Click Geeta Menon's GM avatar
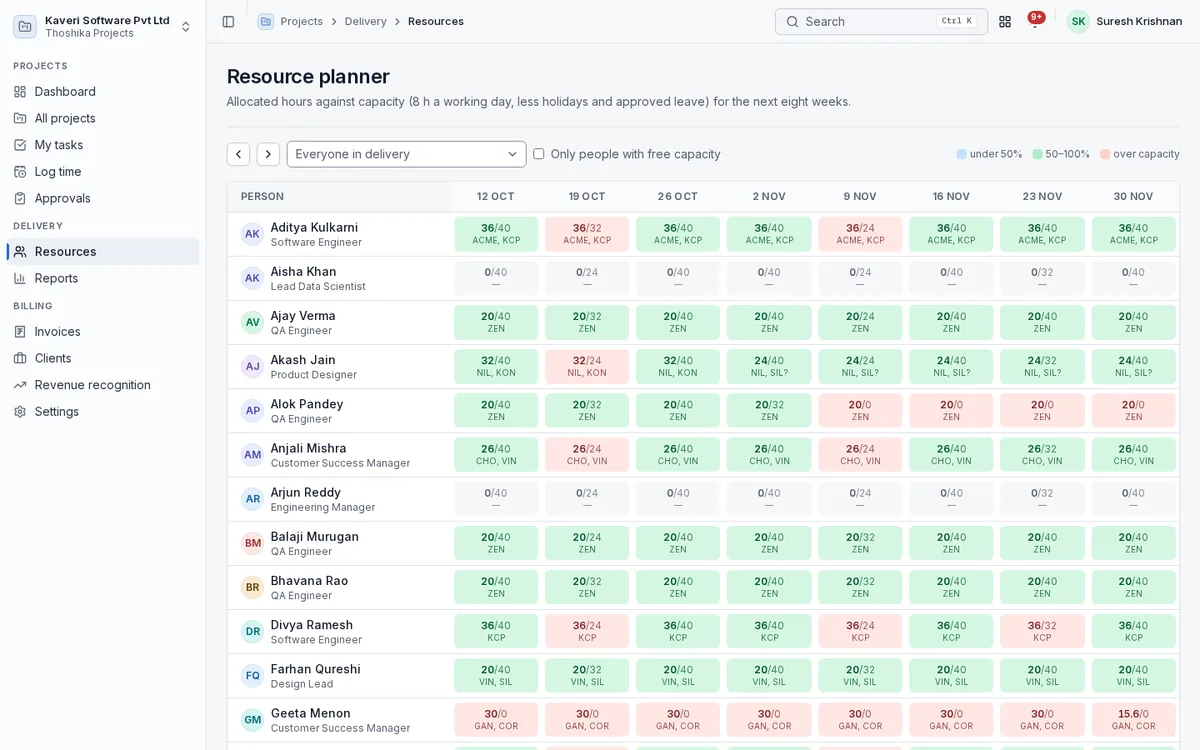This screenshot has height=750, width=1200. 252,719
